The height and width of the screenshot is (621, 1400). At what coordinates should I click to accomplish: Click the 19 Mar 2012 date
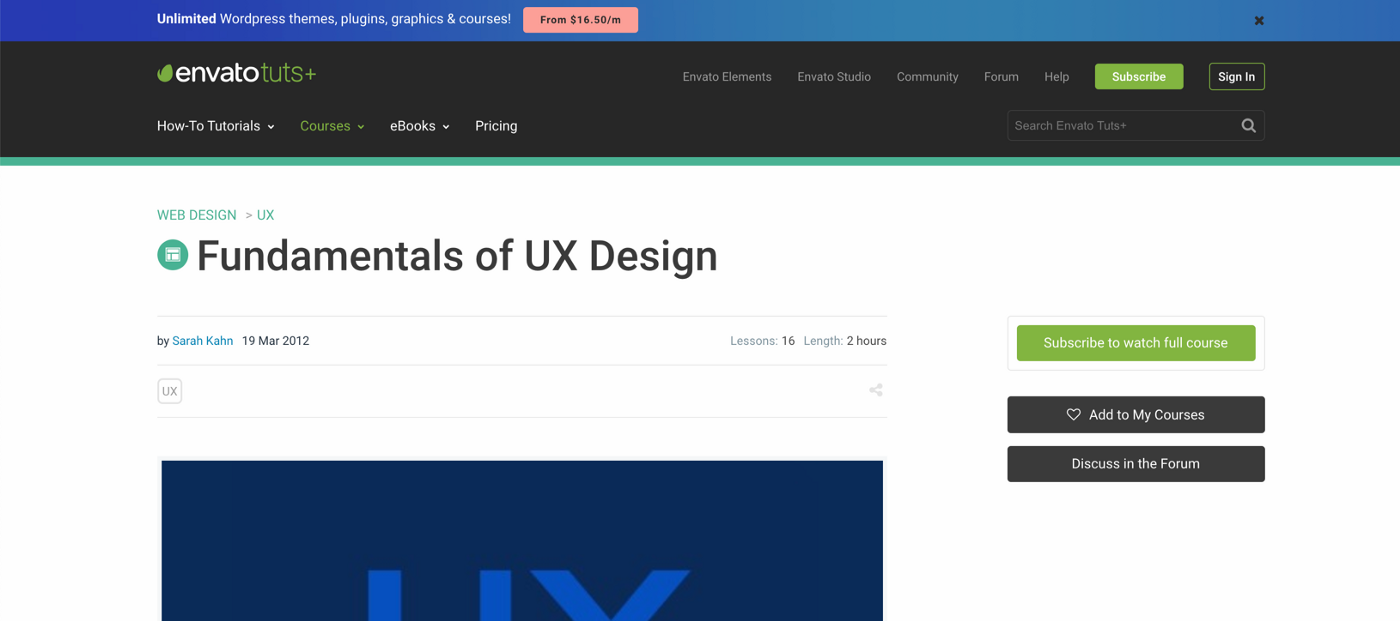point(276,341)
